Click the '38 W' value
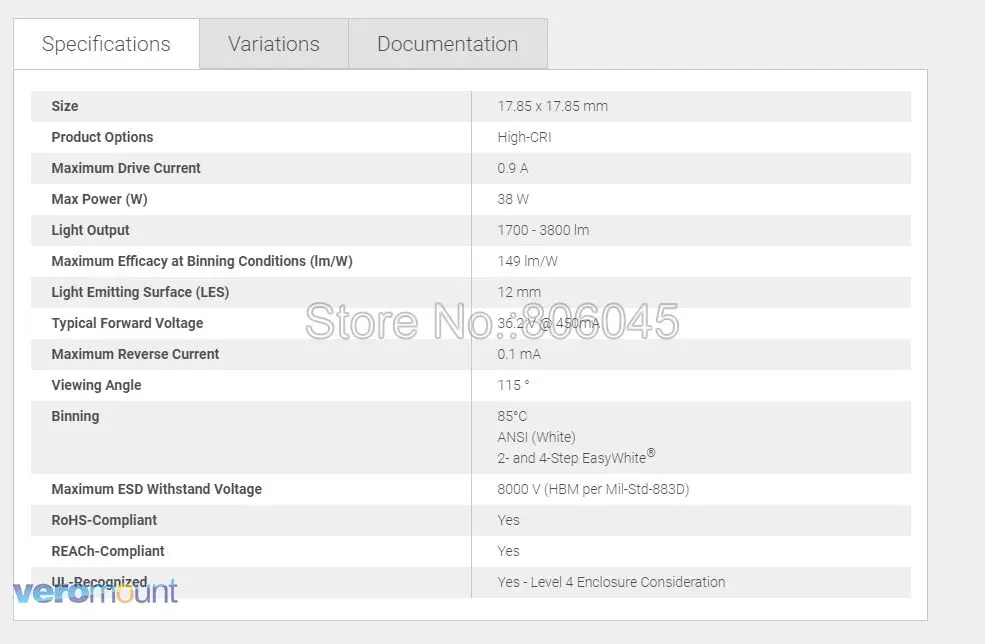985x644 pixels. tap(513, 199)
